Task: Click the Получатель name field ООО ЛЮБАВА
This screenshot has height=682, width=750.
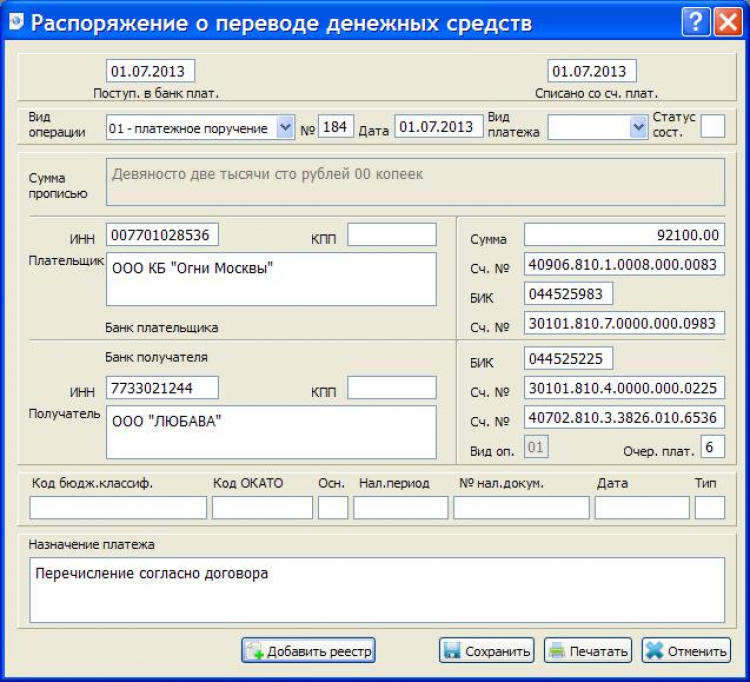Action: [x=271, y=432]
